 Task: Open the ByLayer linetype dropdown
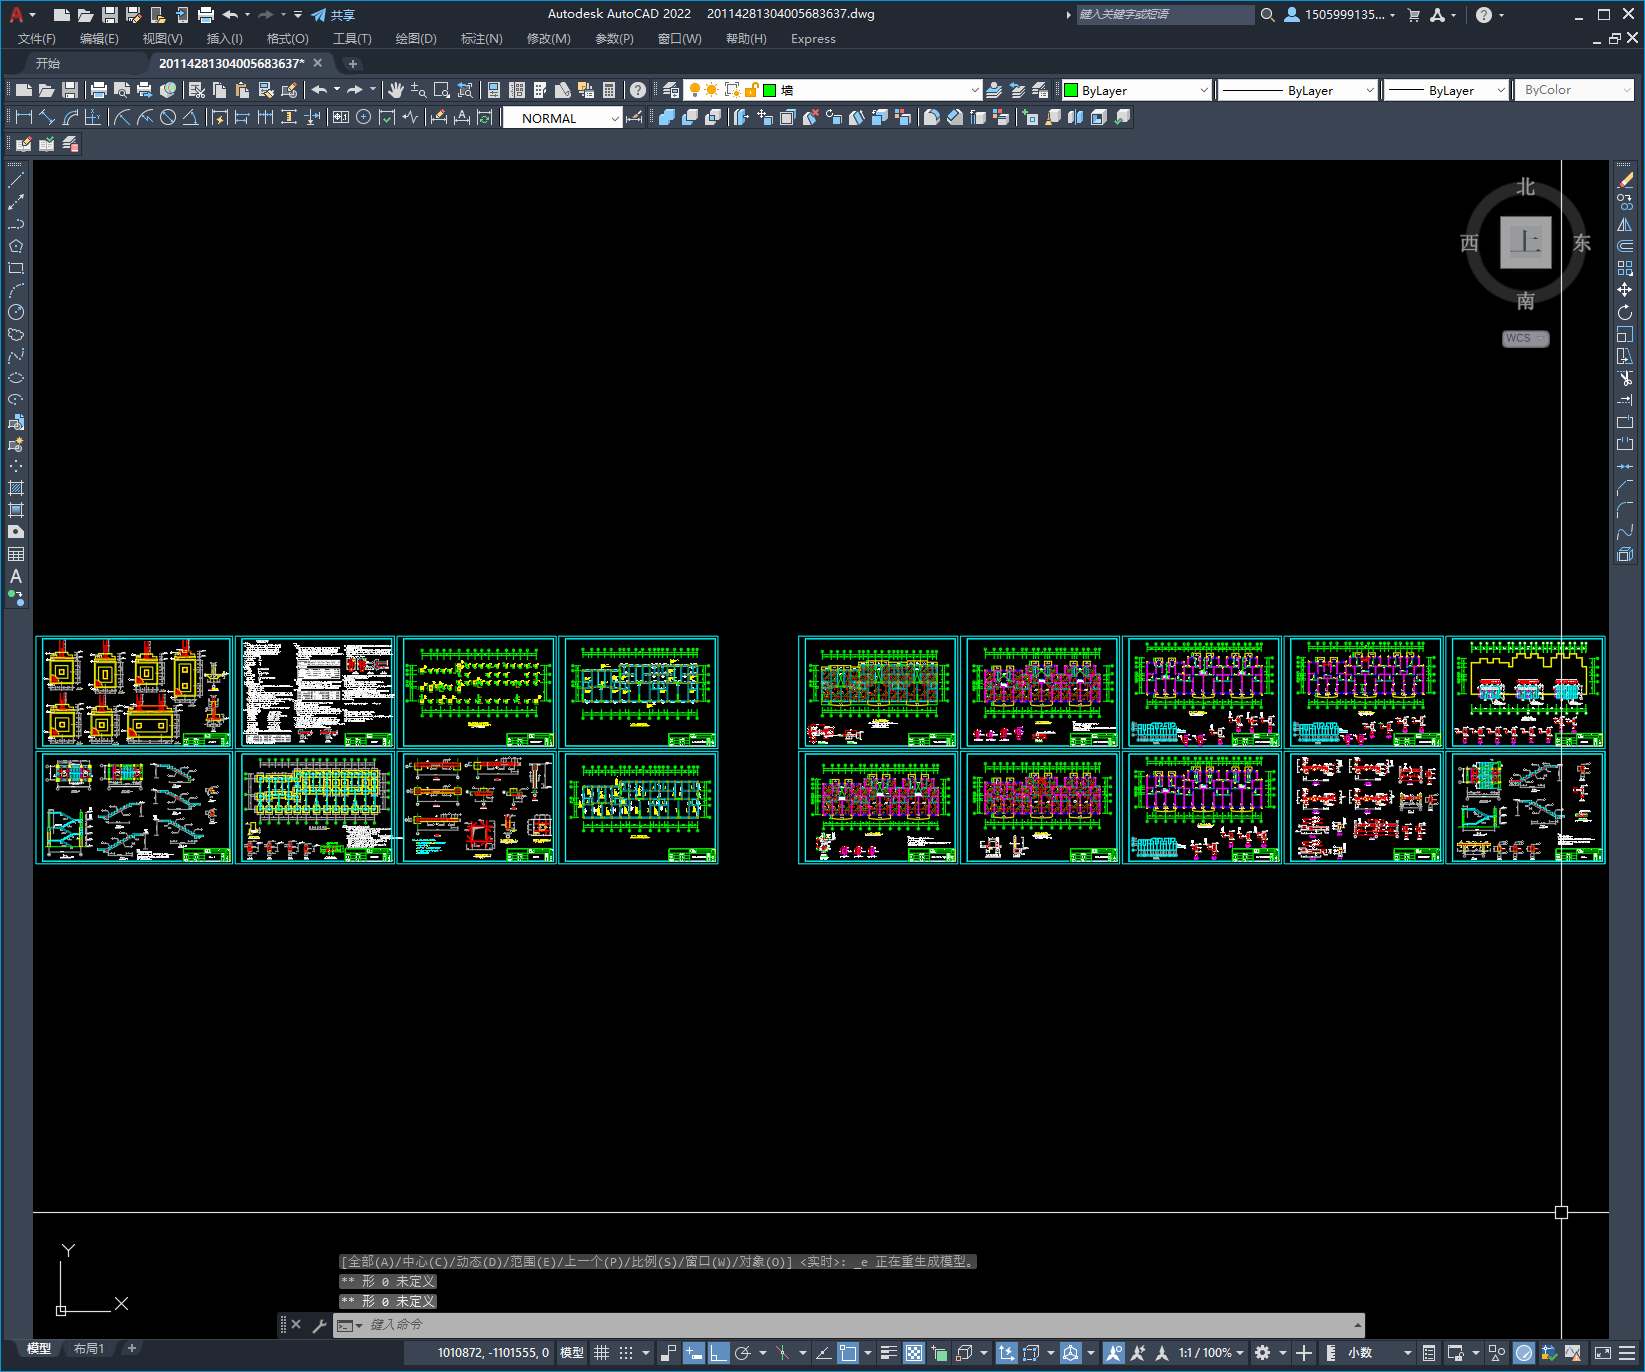1297,90
